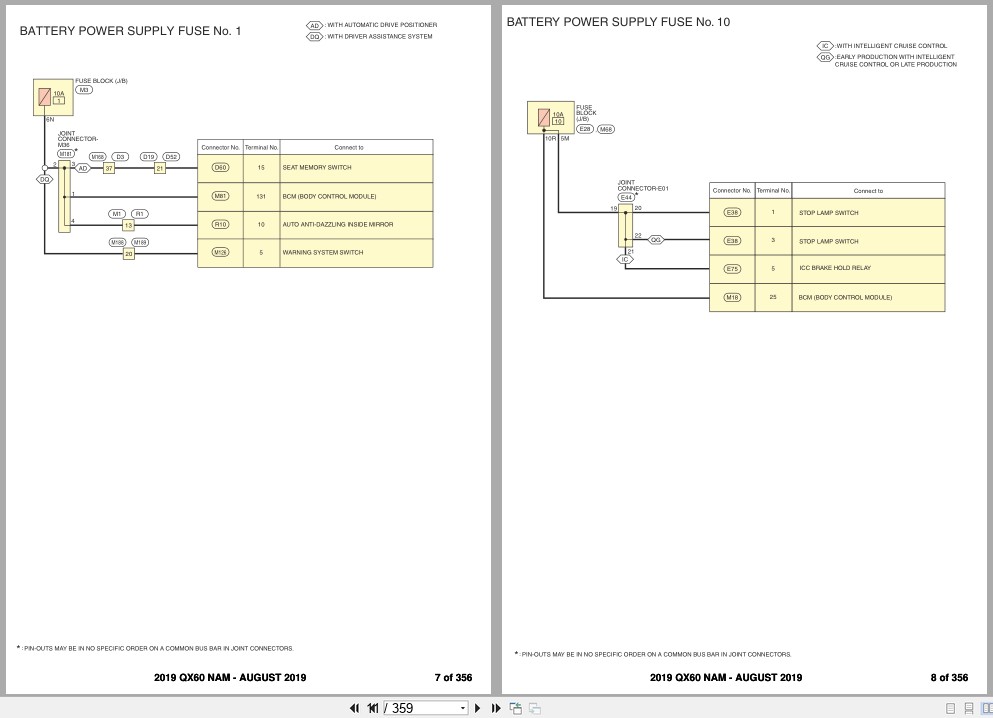Click the QG option marker on the wire
993x718 pixels.
[x=655, y=240]
